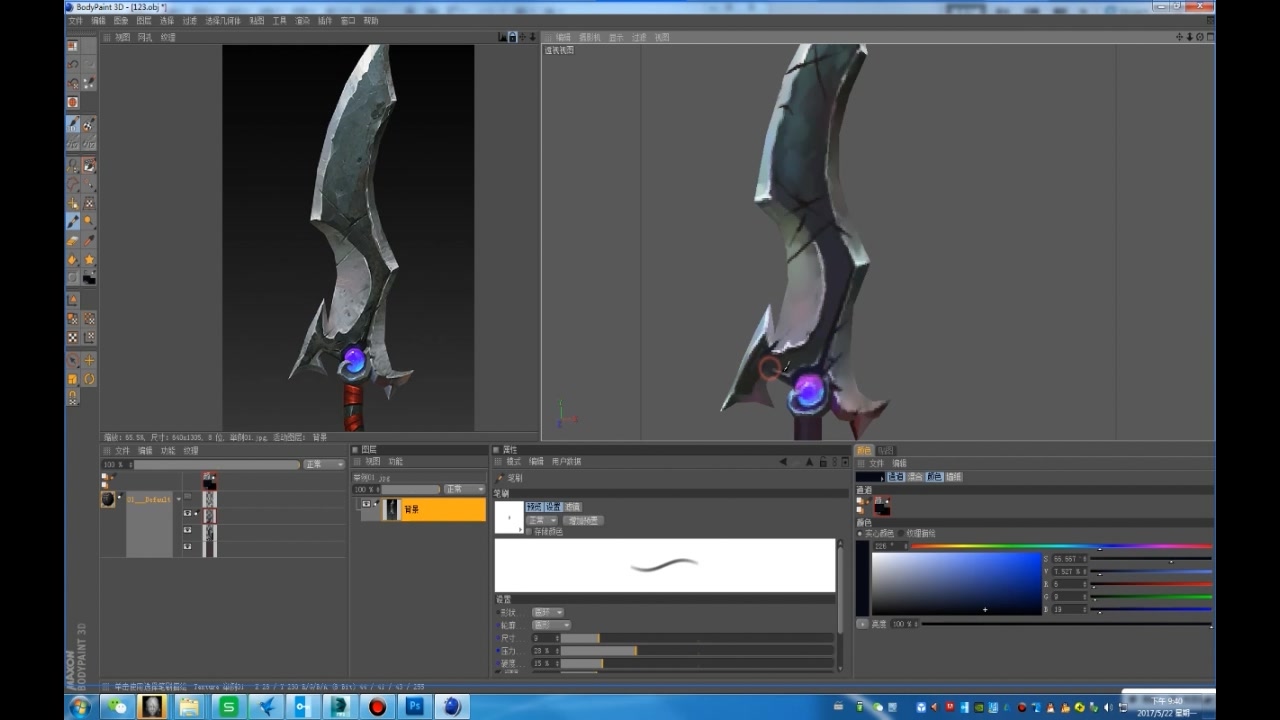
Task: Click the magnifier zoom tool
Action: pos(89,221)
